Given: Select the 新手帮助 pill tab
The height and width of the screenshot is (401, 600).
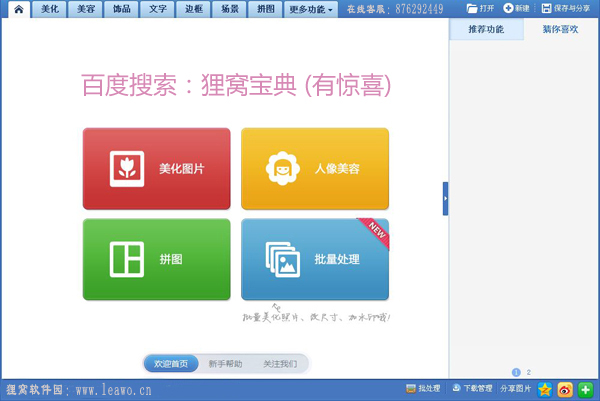Looking at the screenshot, I should point(225,364).
